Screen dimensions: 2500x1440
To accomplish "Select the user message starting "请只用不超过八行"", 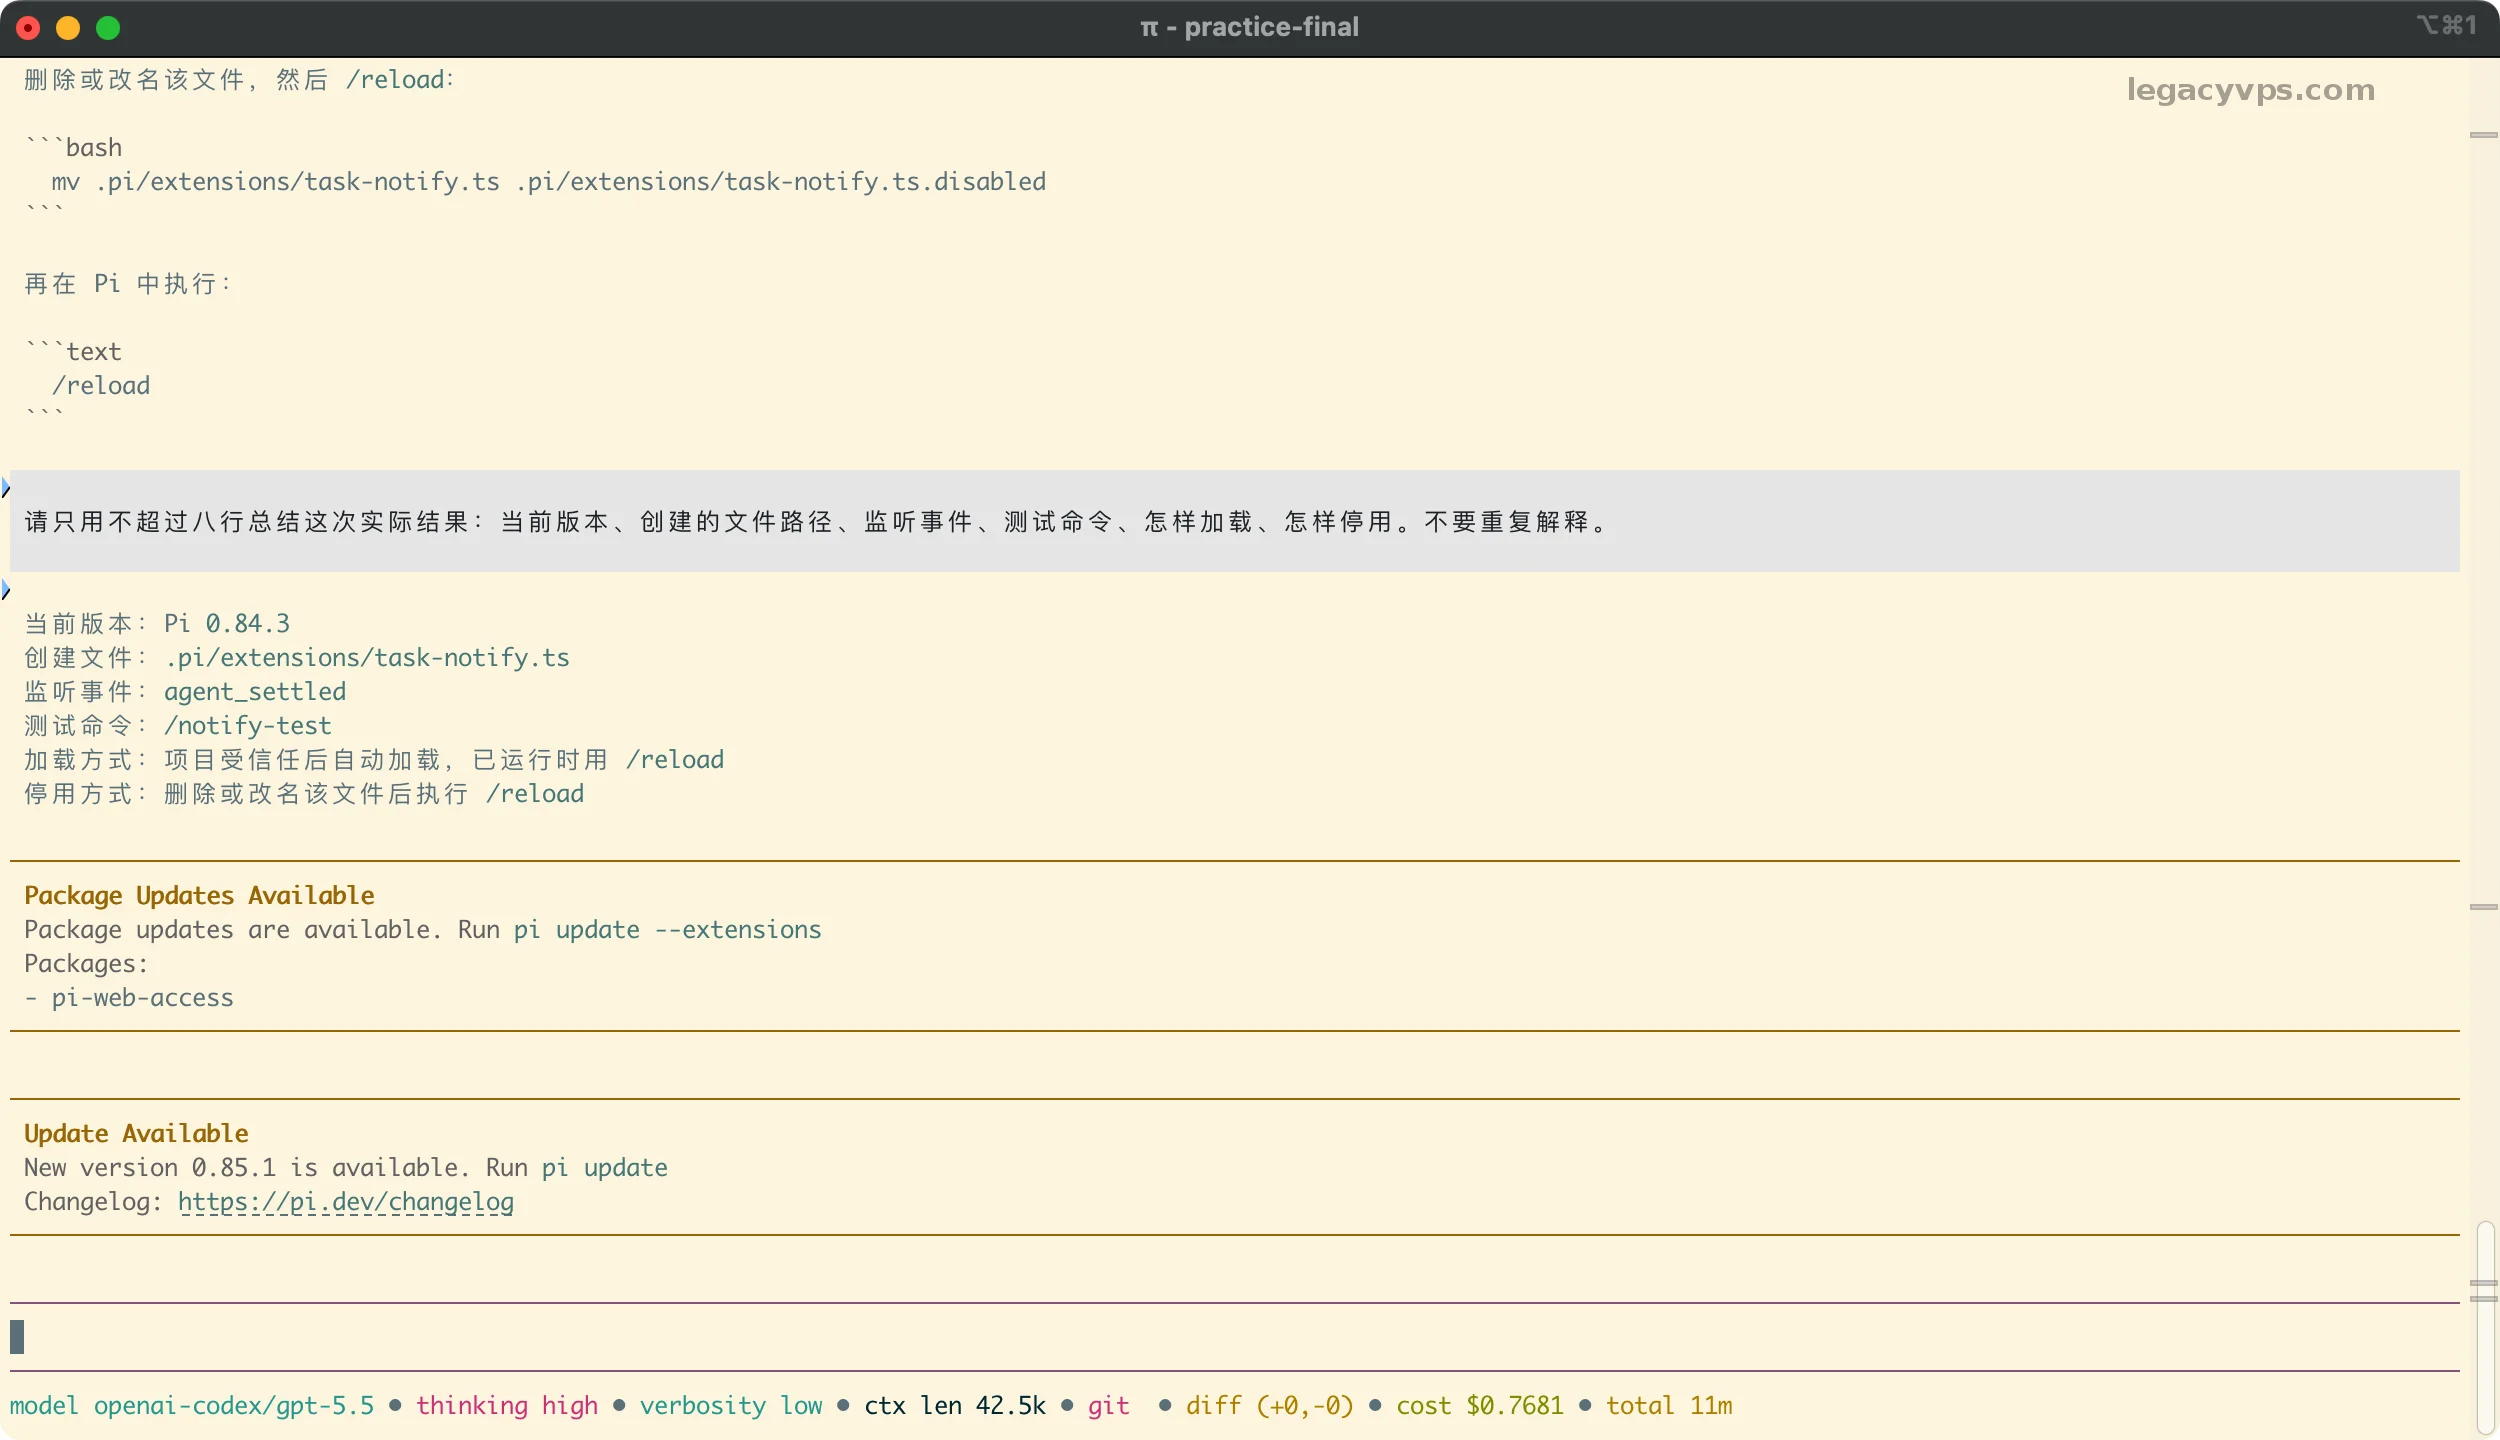I will click(1234, 521).
